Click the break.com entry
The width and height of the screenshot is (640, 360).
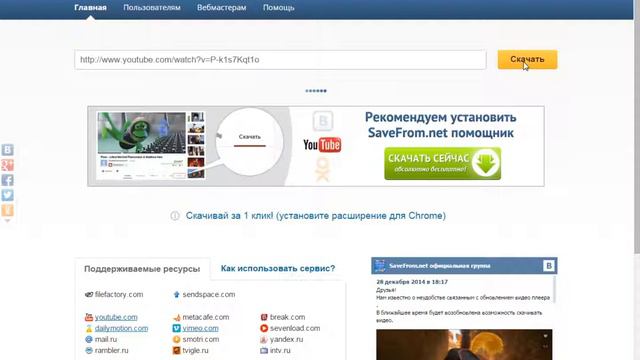click(287, 317)
